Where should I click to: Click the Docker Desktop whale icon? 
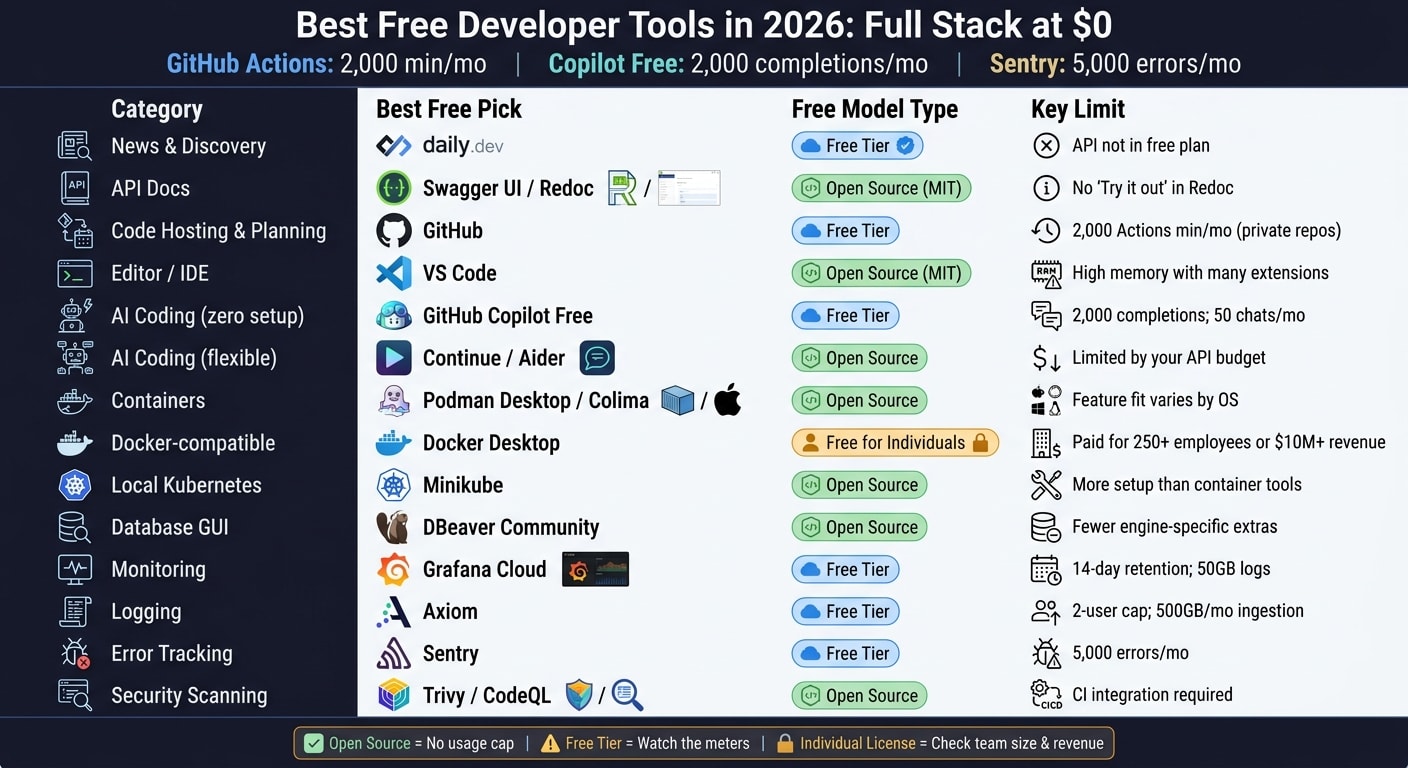(x=393, y=443)
